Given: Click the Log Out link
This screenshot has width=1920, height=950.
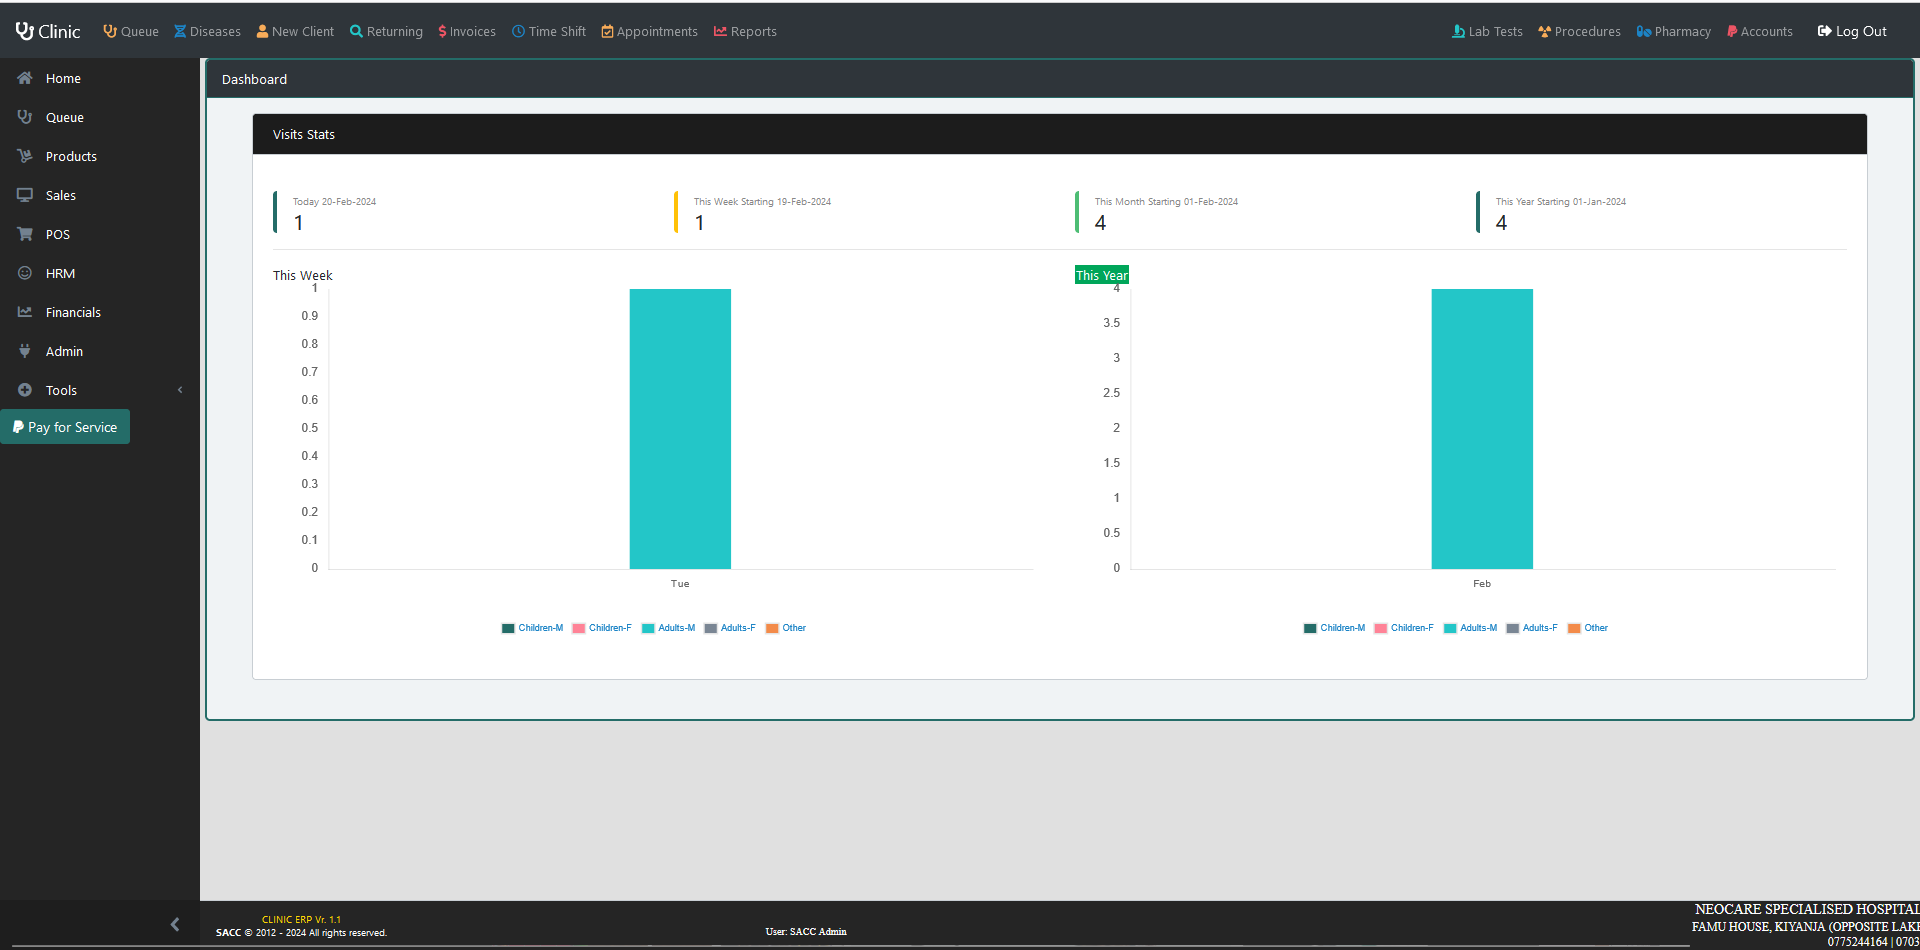Looking at the screenshot, I should coord(1852,31).
